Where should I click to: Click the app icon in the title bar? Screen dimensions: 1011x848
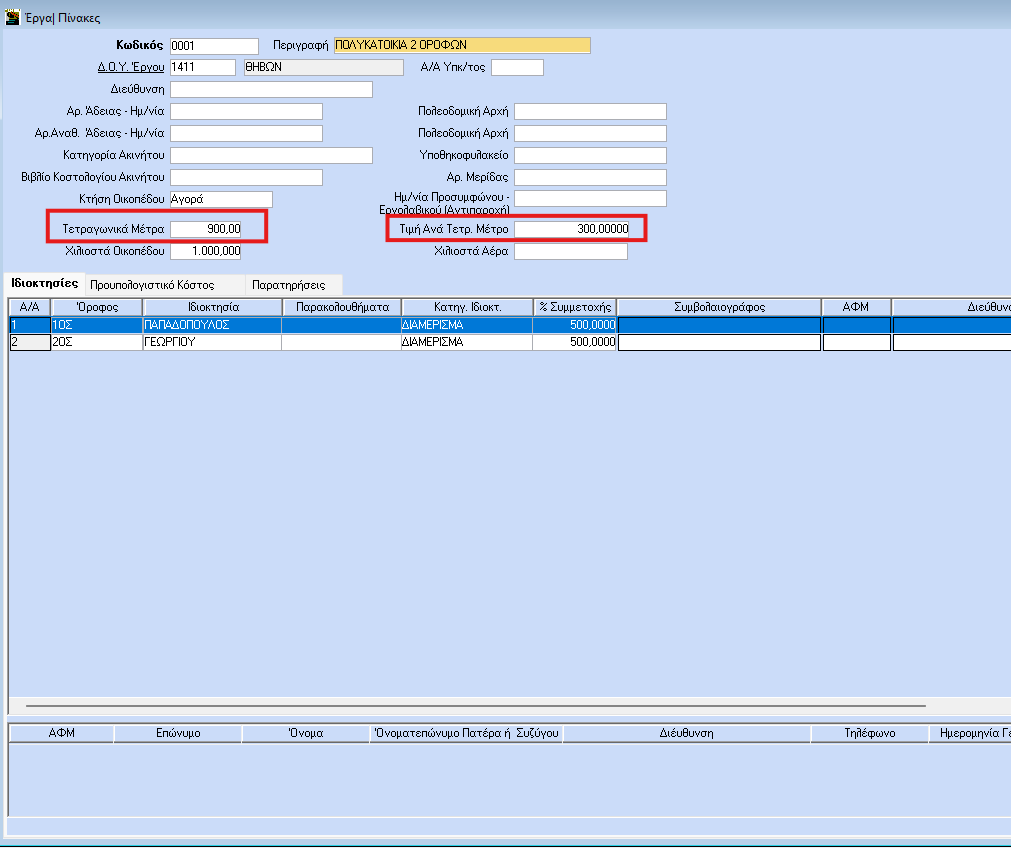(11, 18)
